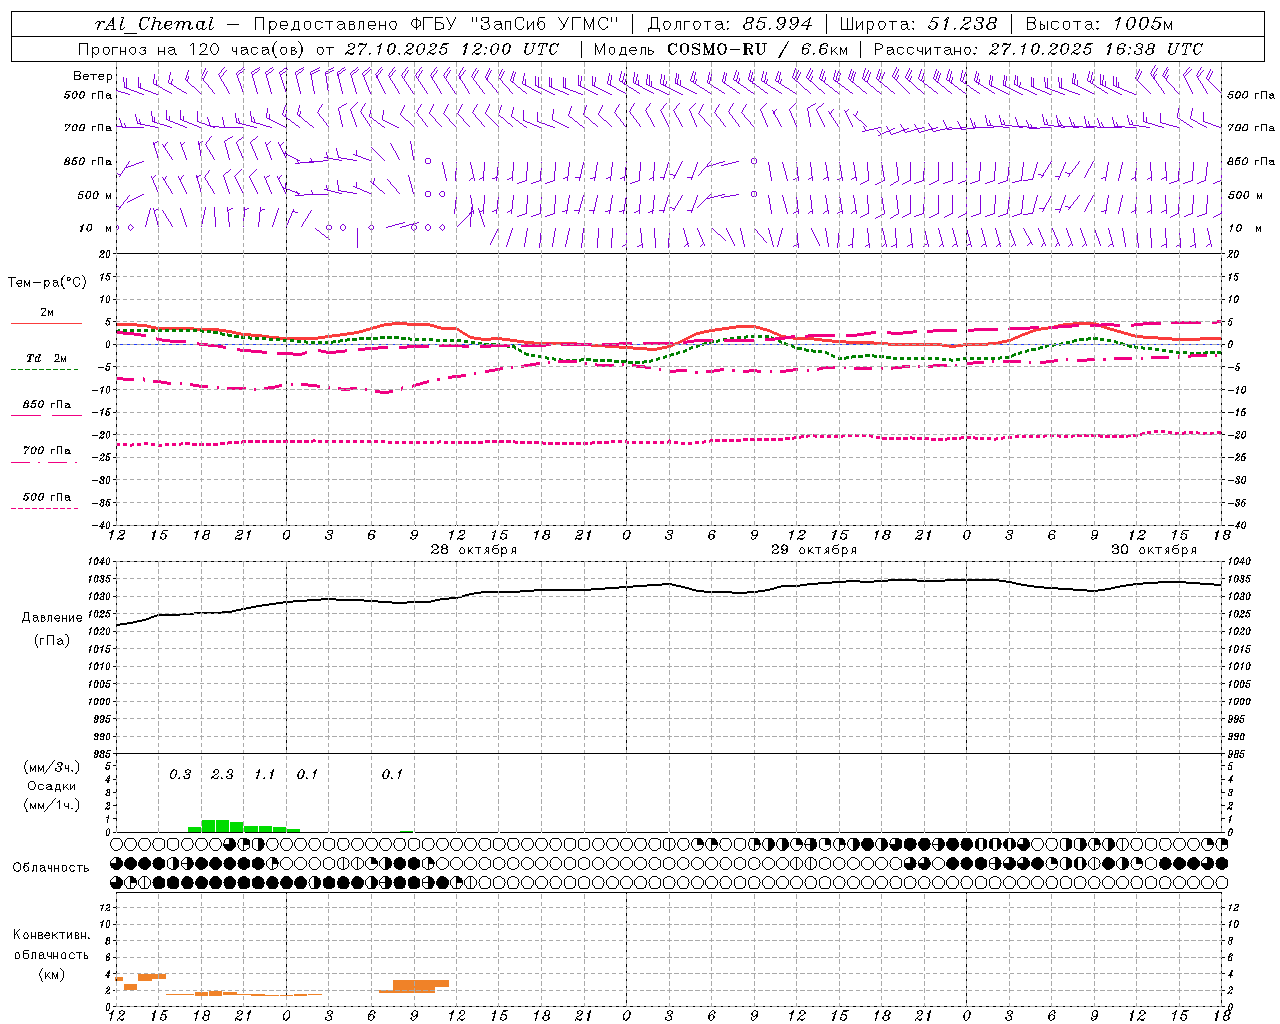1280x1024 pixels.
Task: Click the Долгота: 85.994 longitude value
Action: 730,24
